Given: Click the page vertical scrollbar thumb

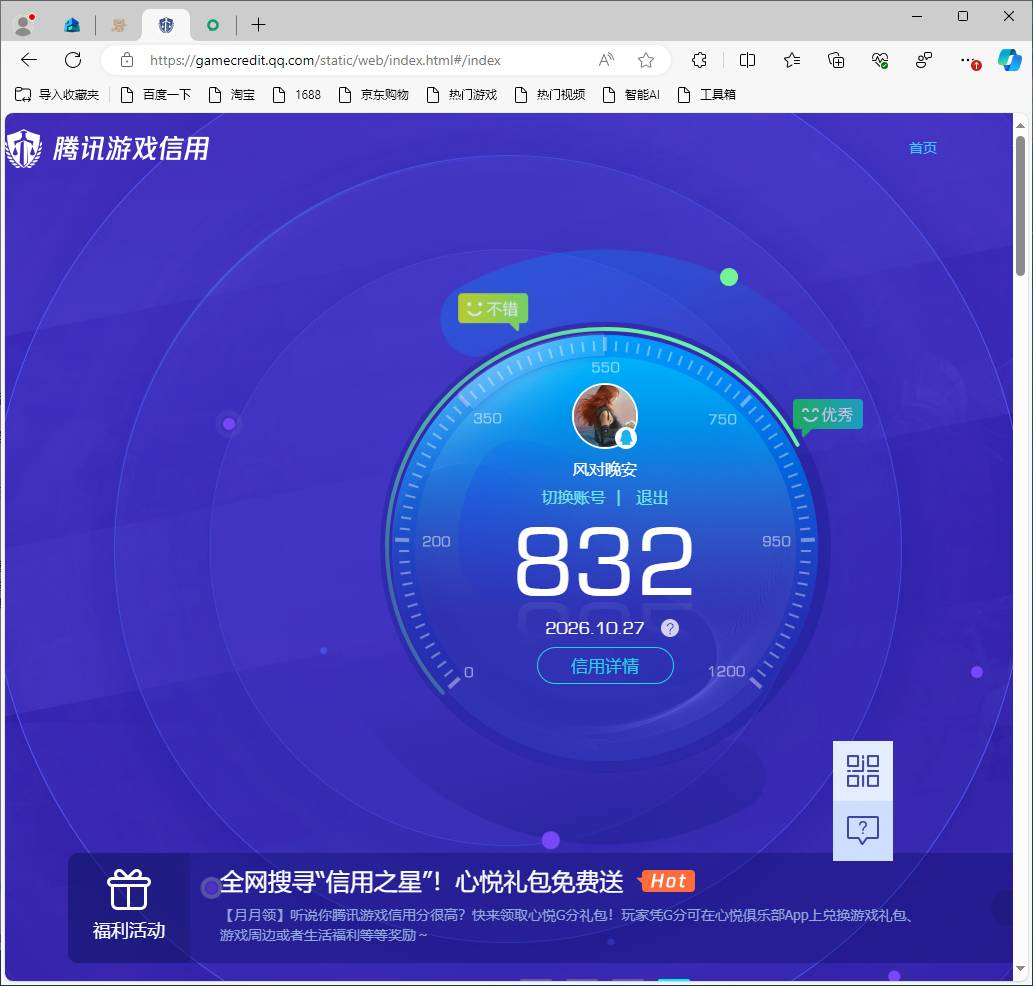Looking at the screenshot, I should point(1020,206).
